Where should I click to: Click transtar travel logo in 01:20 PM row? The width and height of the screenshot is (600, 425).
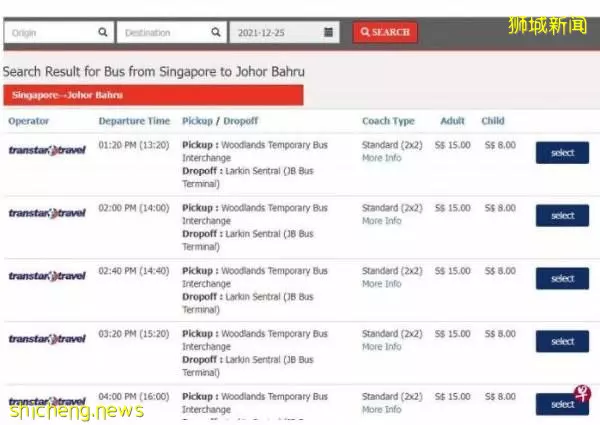47,150
